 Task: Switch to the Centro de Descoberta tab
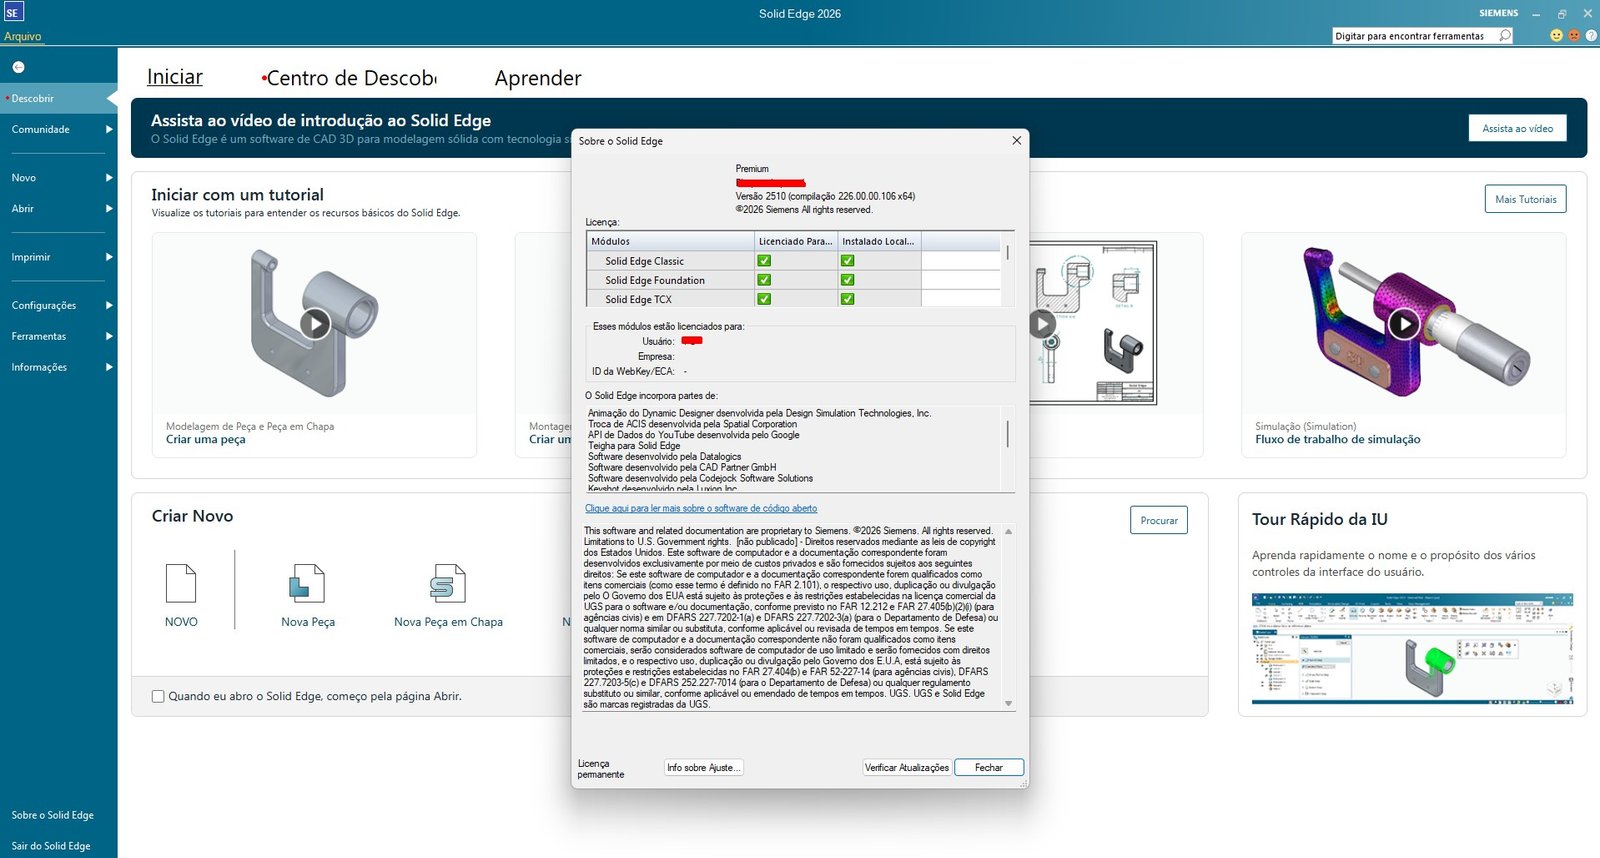[x=350, y=78]
